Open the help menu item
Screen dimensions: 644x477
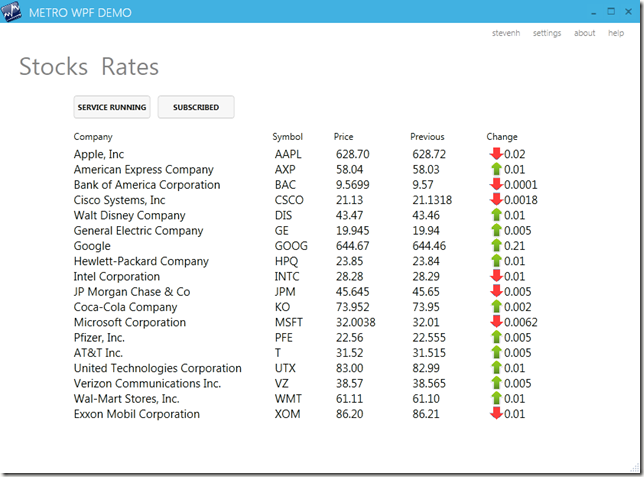click(x=616, y=33)
